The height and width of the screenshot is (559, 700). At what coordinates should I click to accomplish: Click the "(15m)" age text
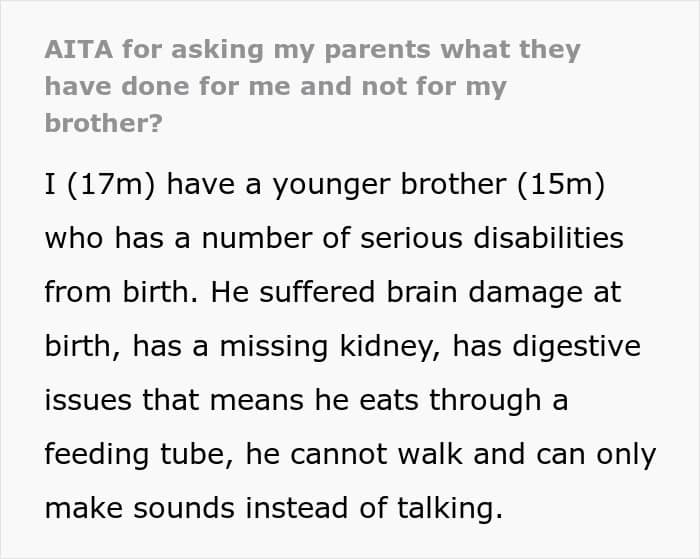coord(561,184)
